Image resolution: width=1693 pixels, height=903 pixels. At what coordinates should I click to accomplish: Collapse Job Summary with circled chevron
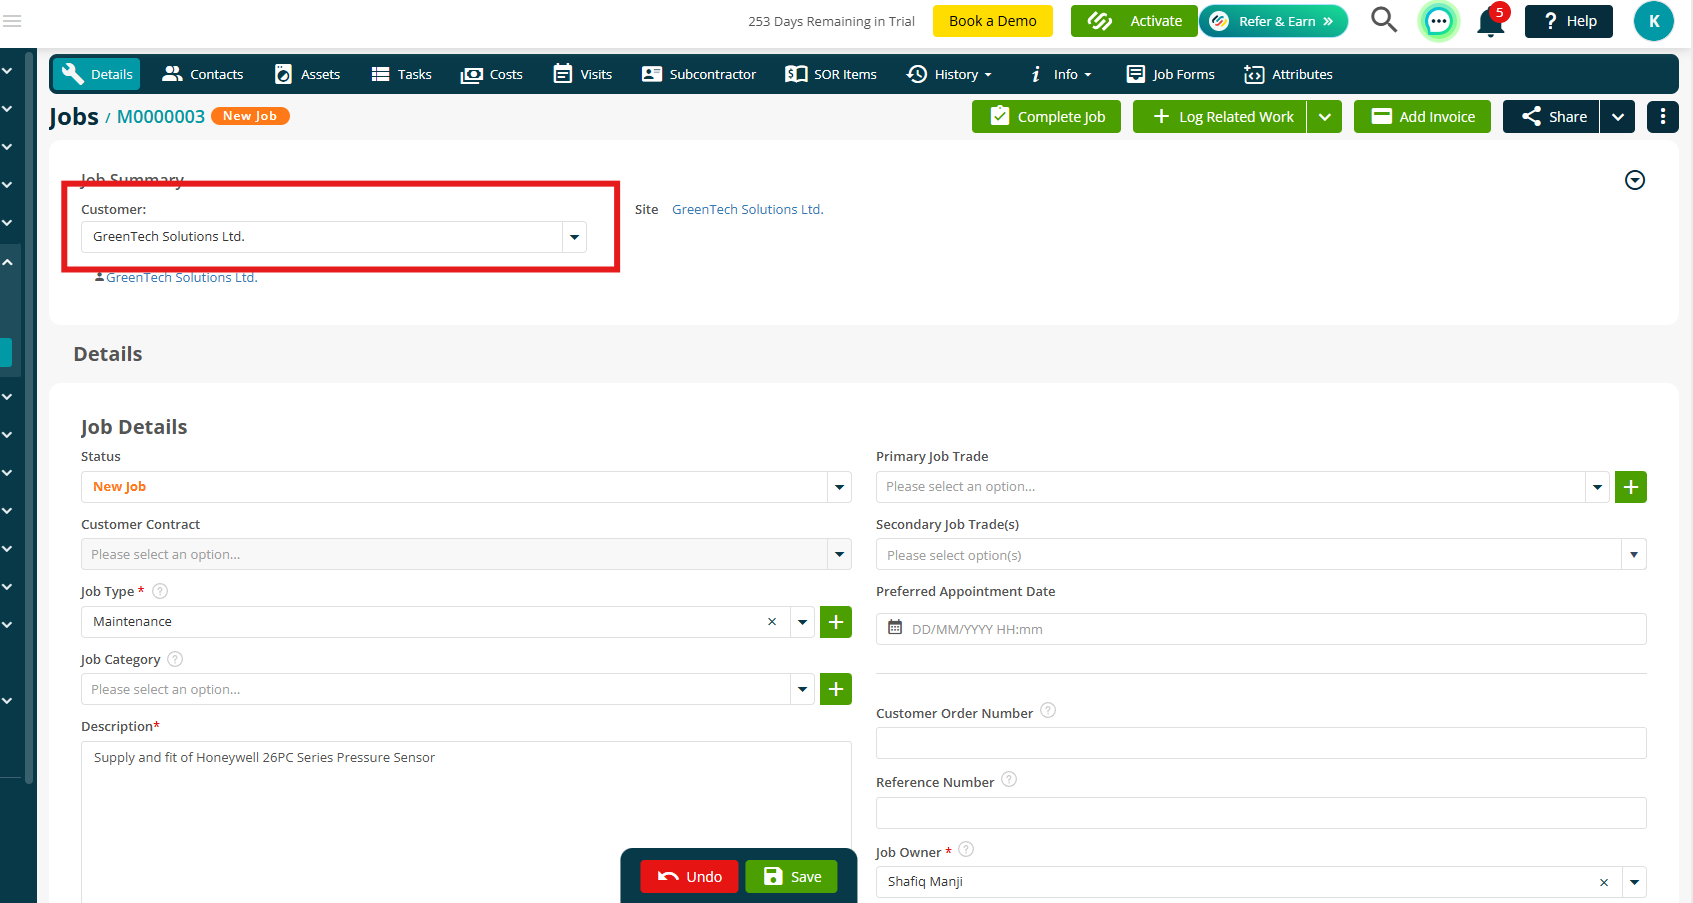click(1635, 180)
